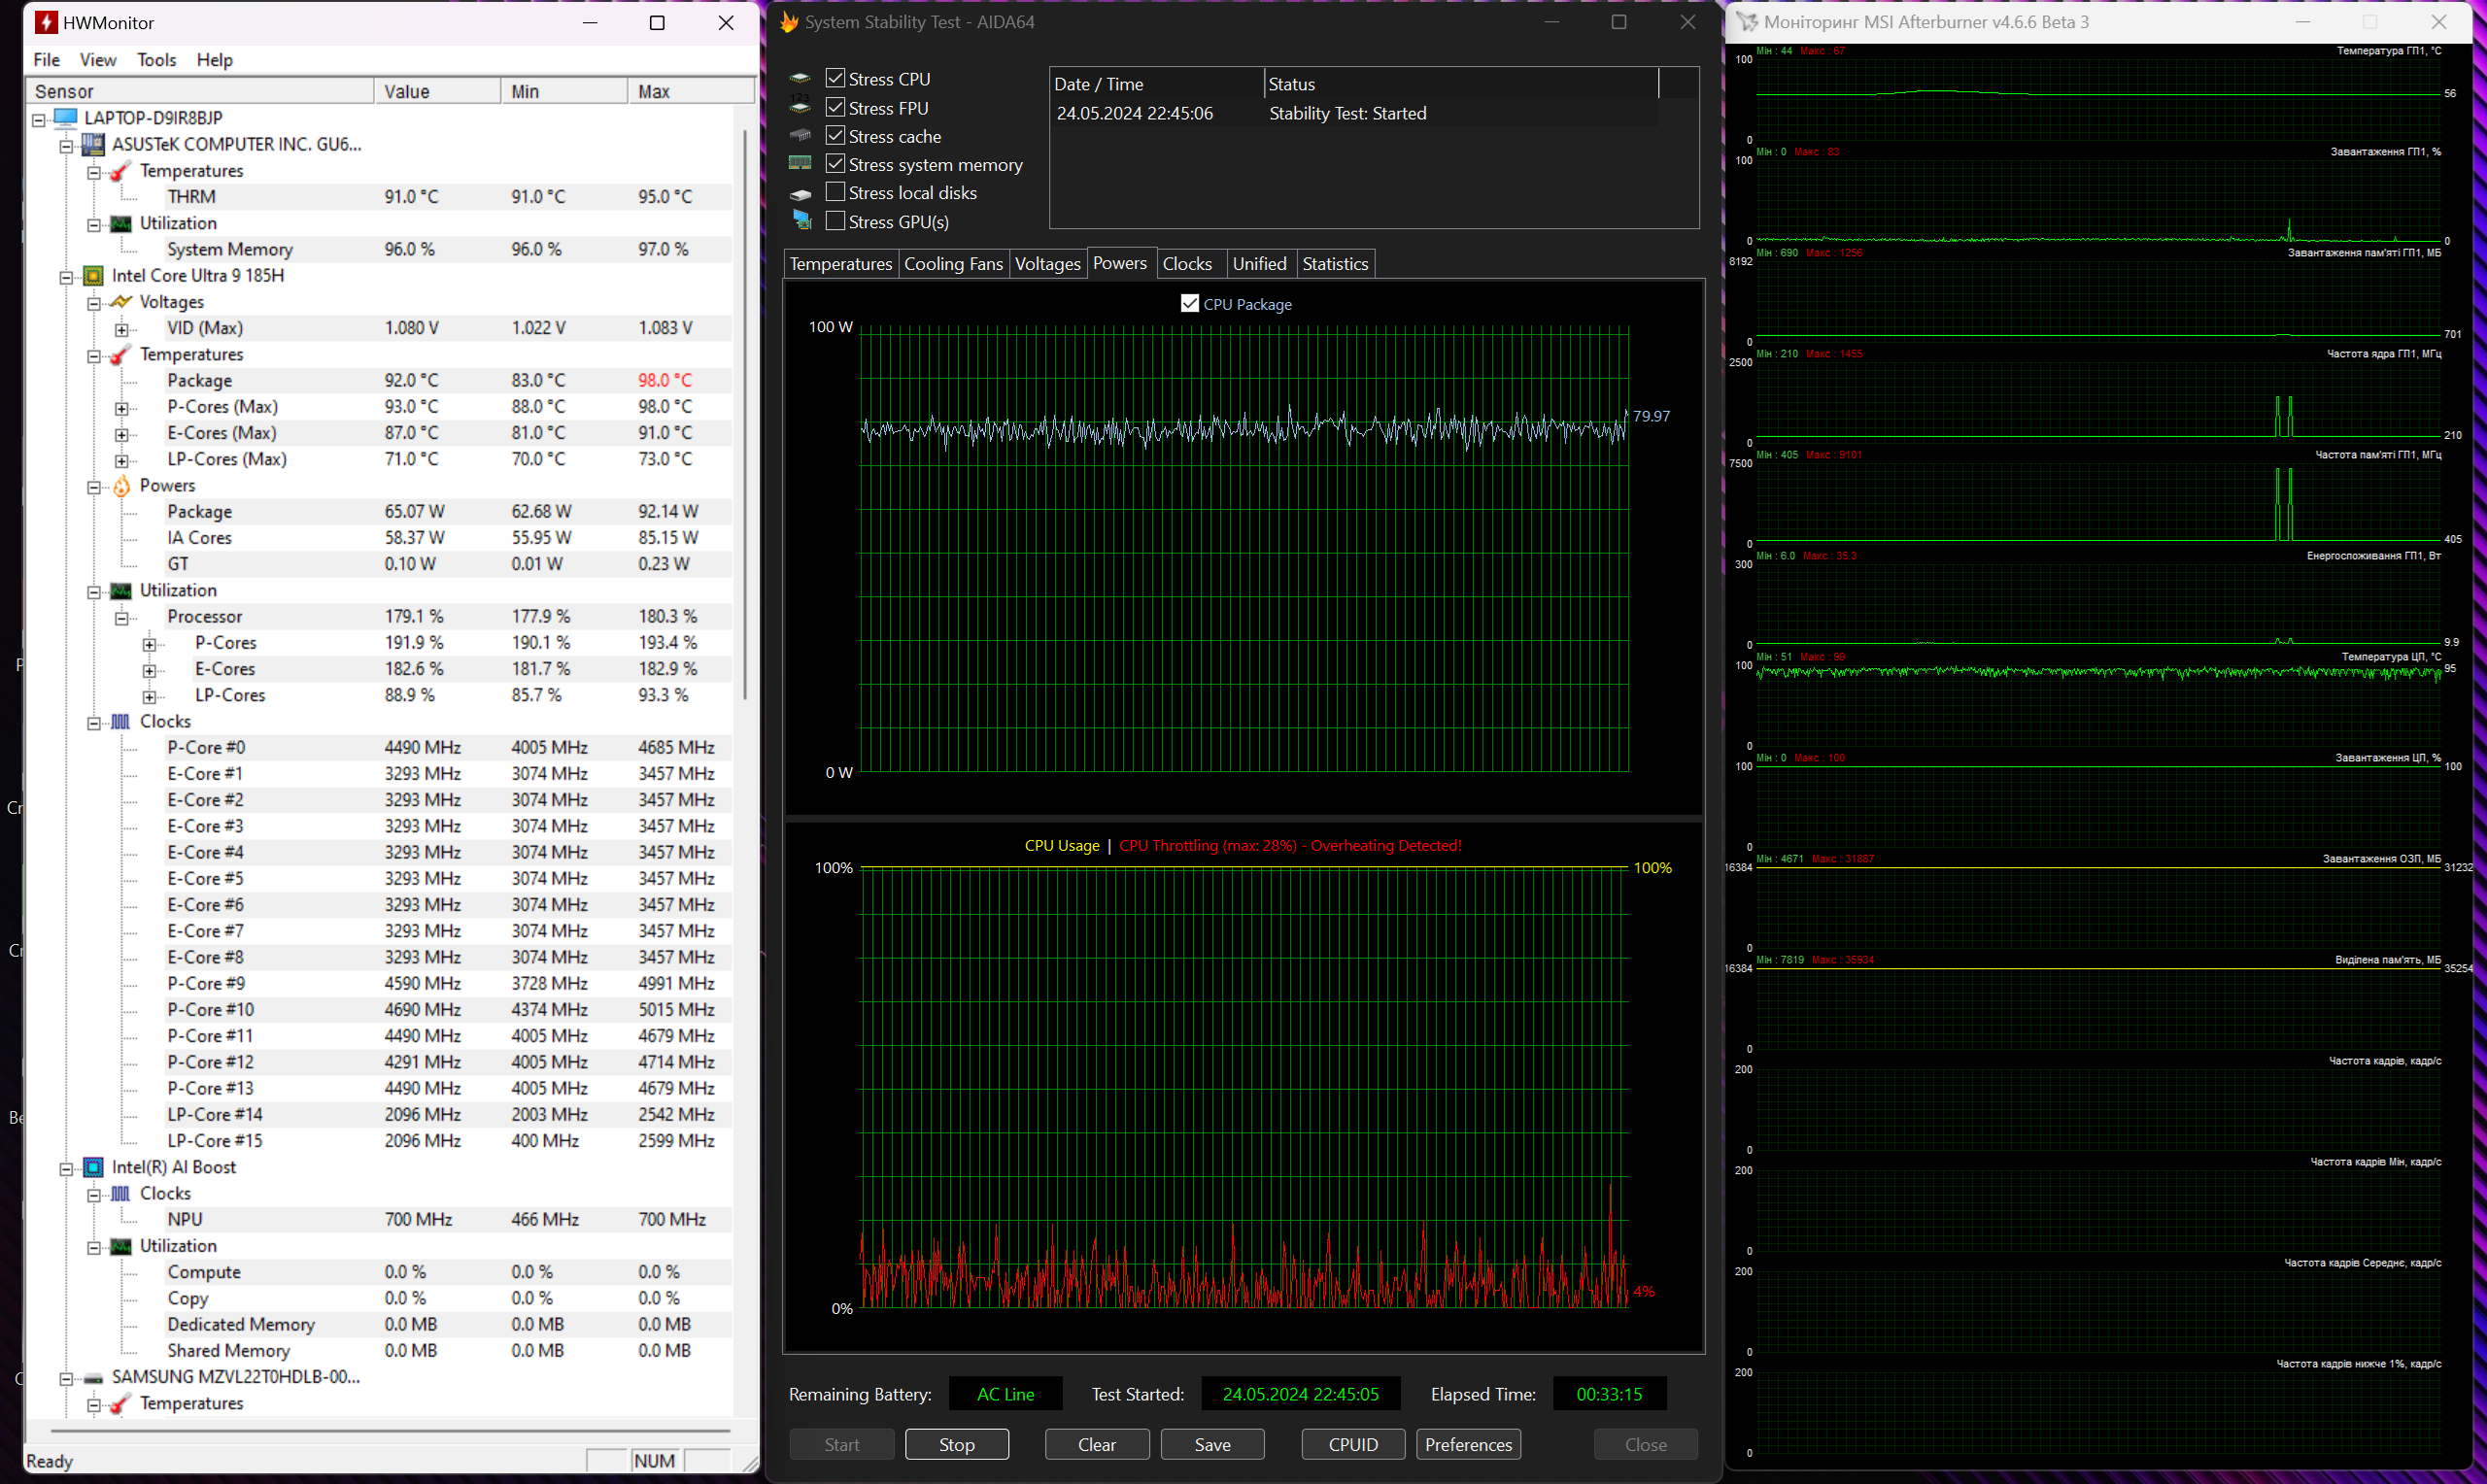Uncheck Stress system memory option
Screen dimensions: 2487x1484
[x=836, y=164]
